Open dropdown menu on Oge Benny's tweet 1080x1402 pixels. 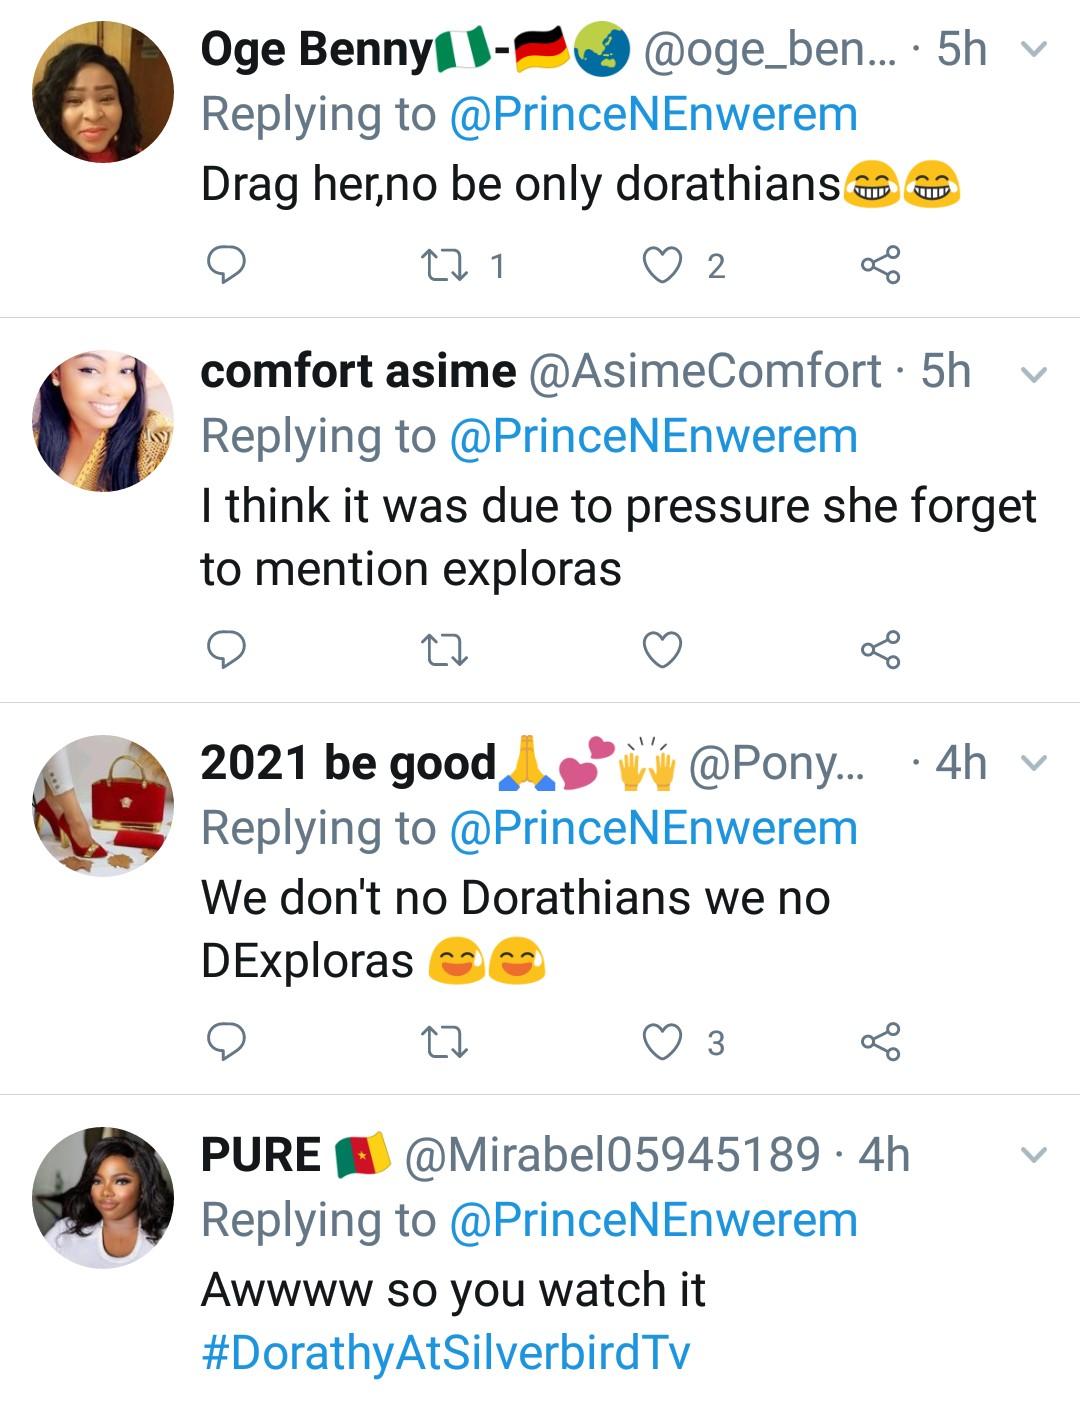[x=1034, y=48]
